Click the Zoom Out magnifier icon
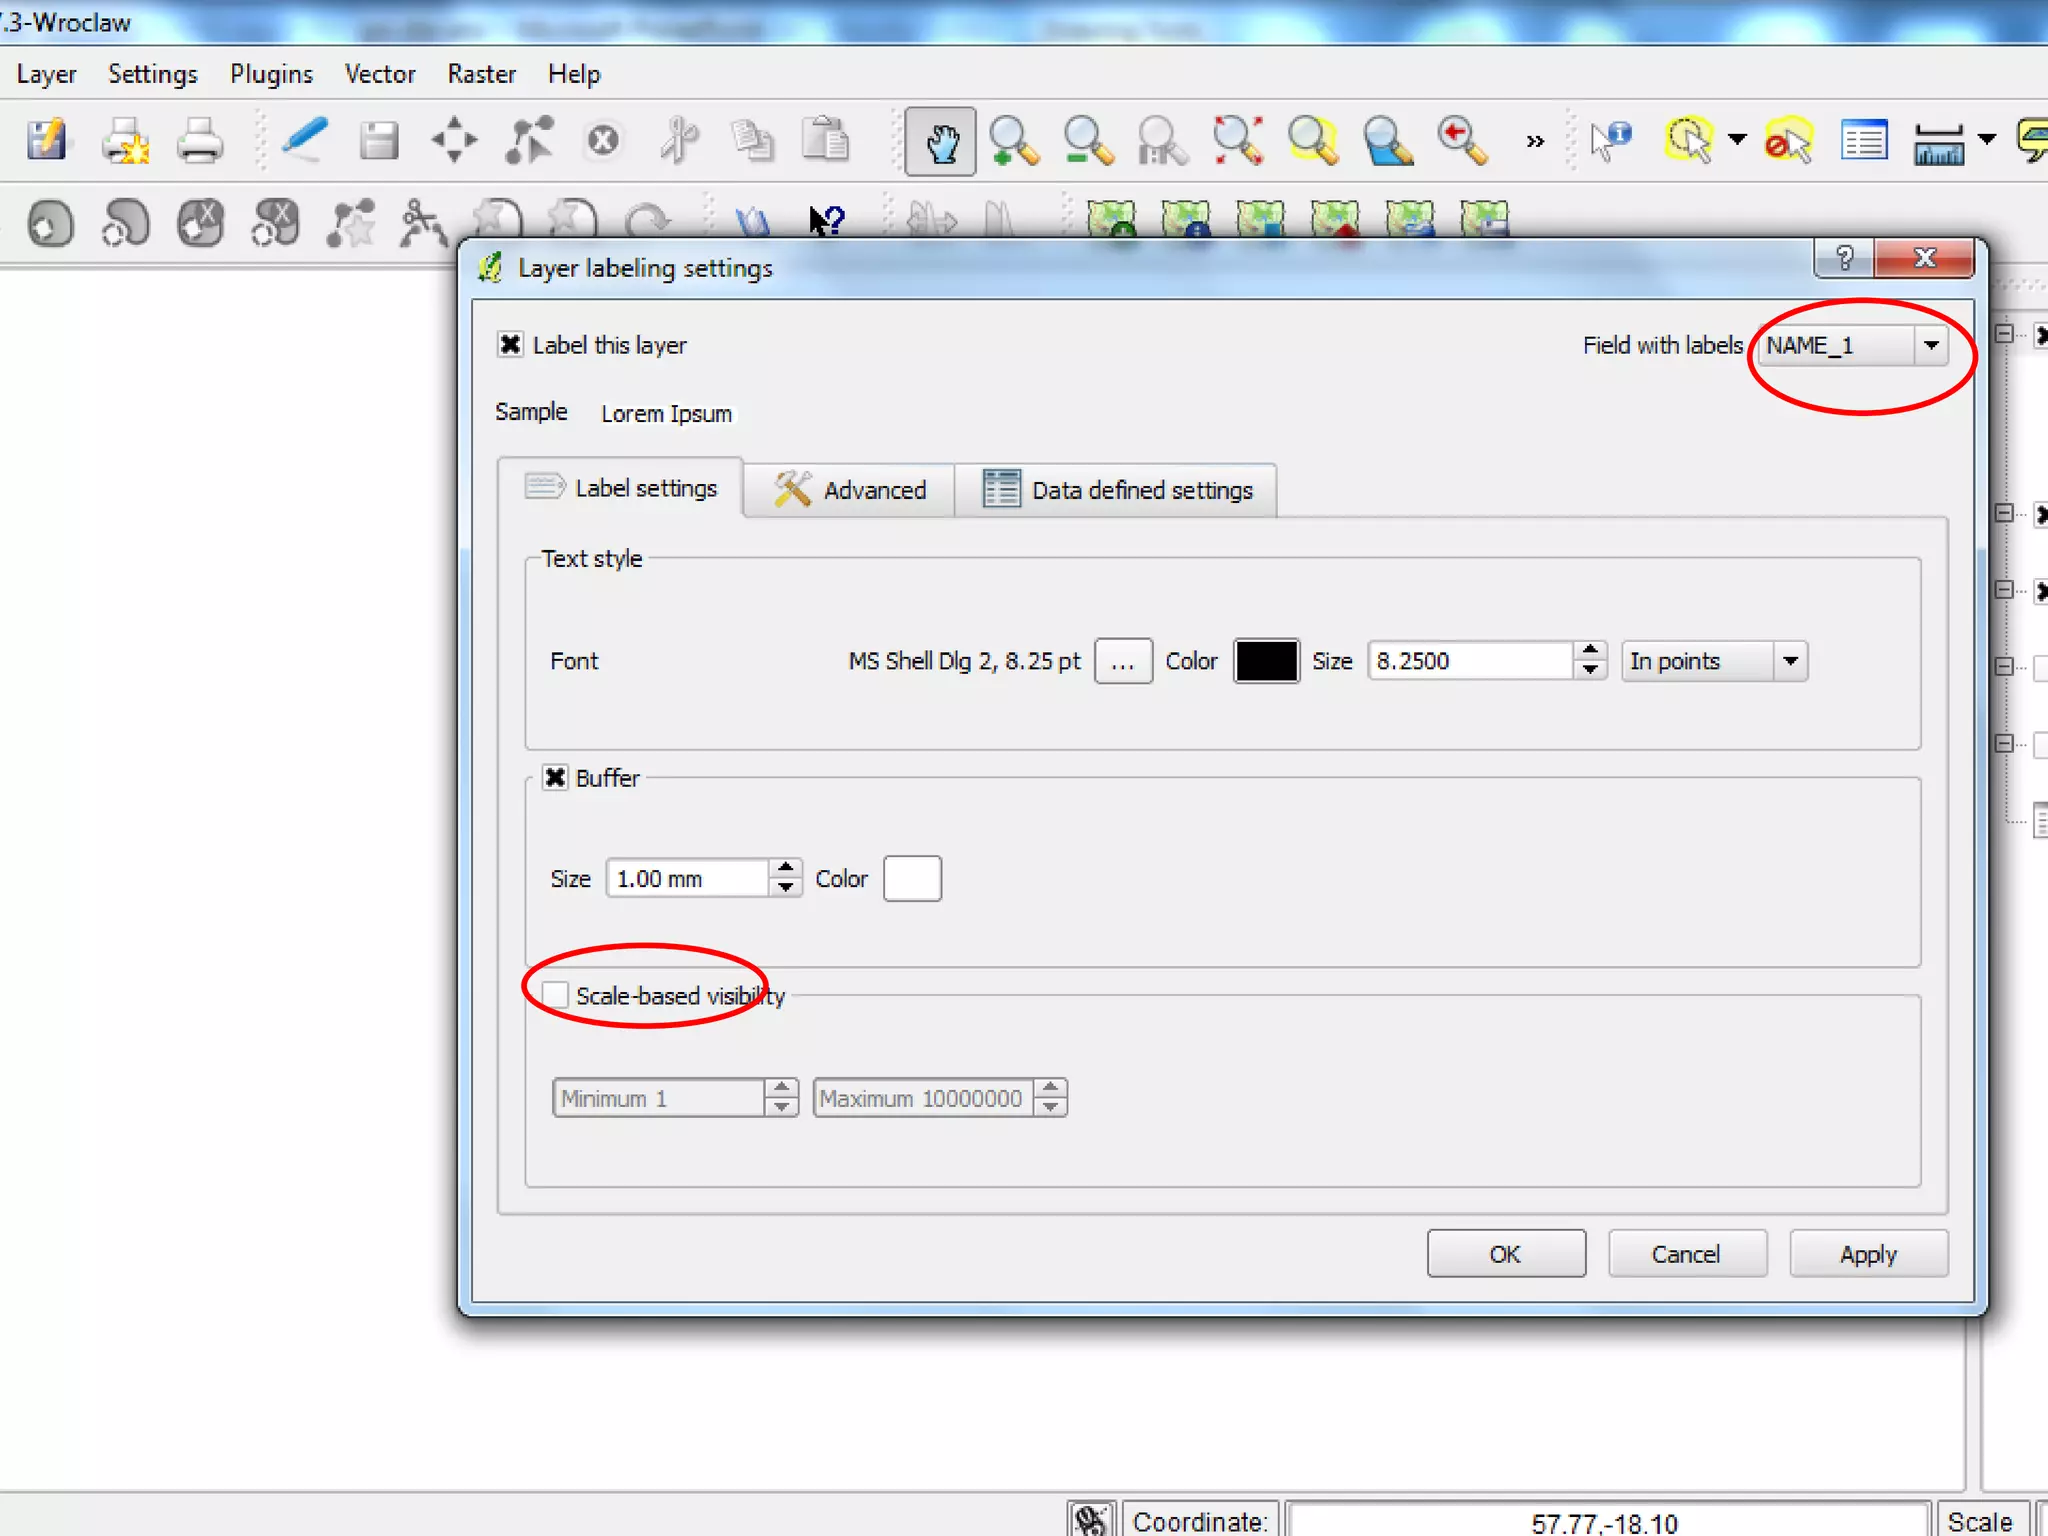 coord(1087,141)
